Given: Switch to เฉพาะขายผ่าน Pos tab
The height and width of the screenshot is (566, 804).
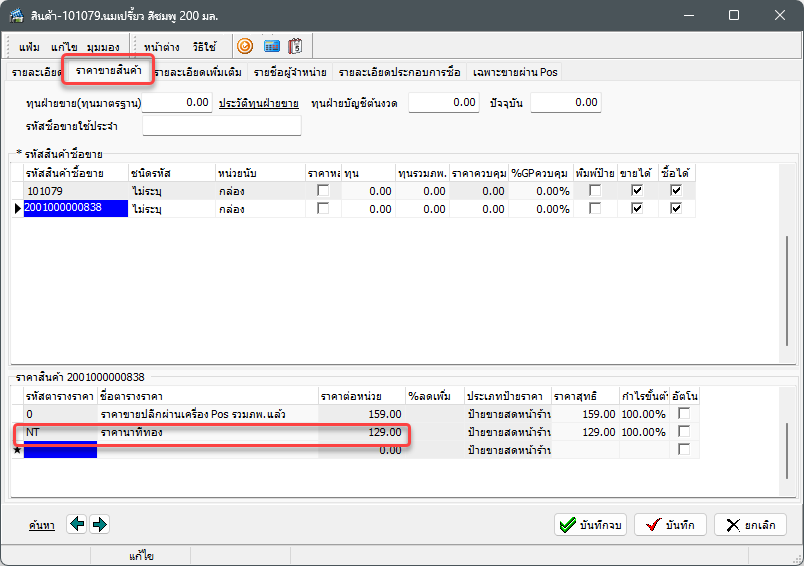Looking at the screenshot, I should [x=515, y=73].
